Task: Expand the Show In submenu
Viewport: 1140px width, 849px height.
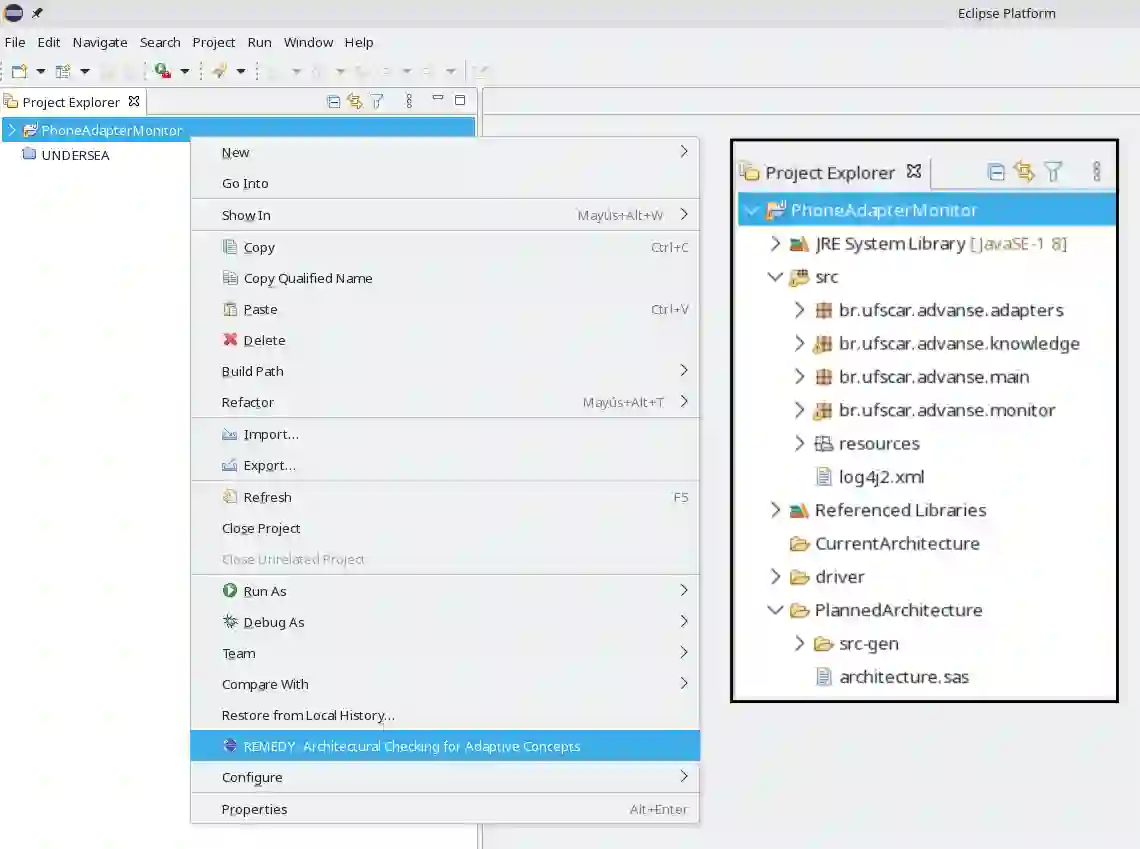Action: coord(445,215)
